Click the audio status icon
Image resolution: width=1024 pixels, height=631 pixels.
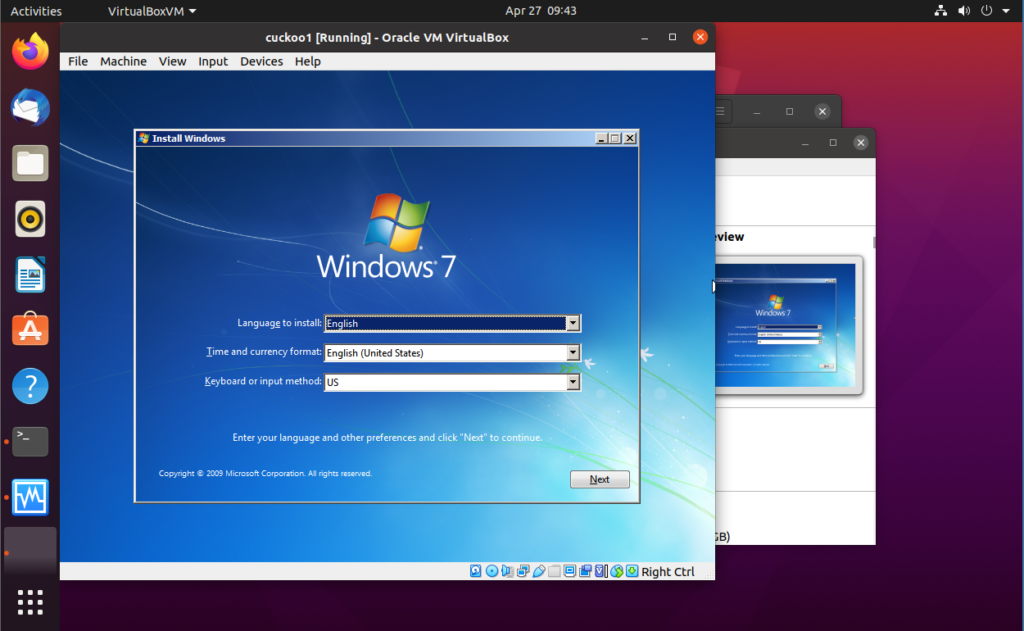point(506,571)
